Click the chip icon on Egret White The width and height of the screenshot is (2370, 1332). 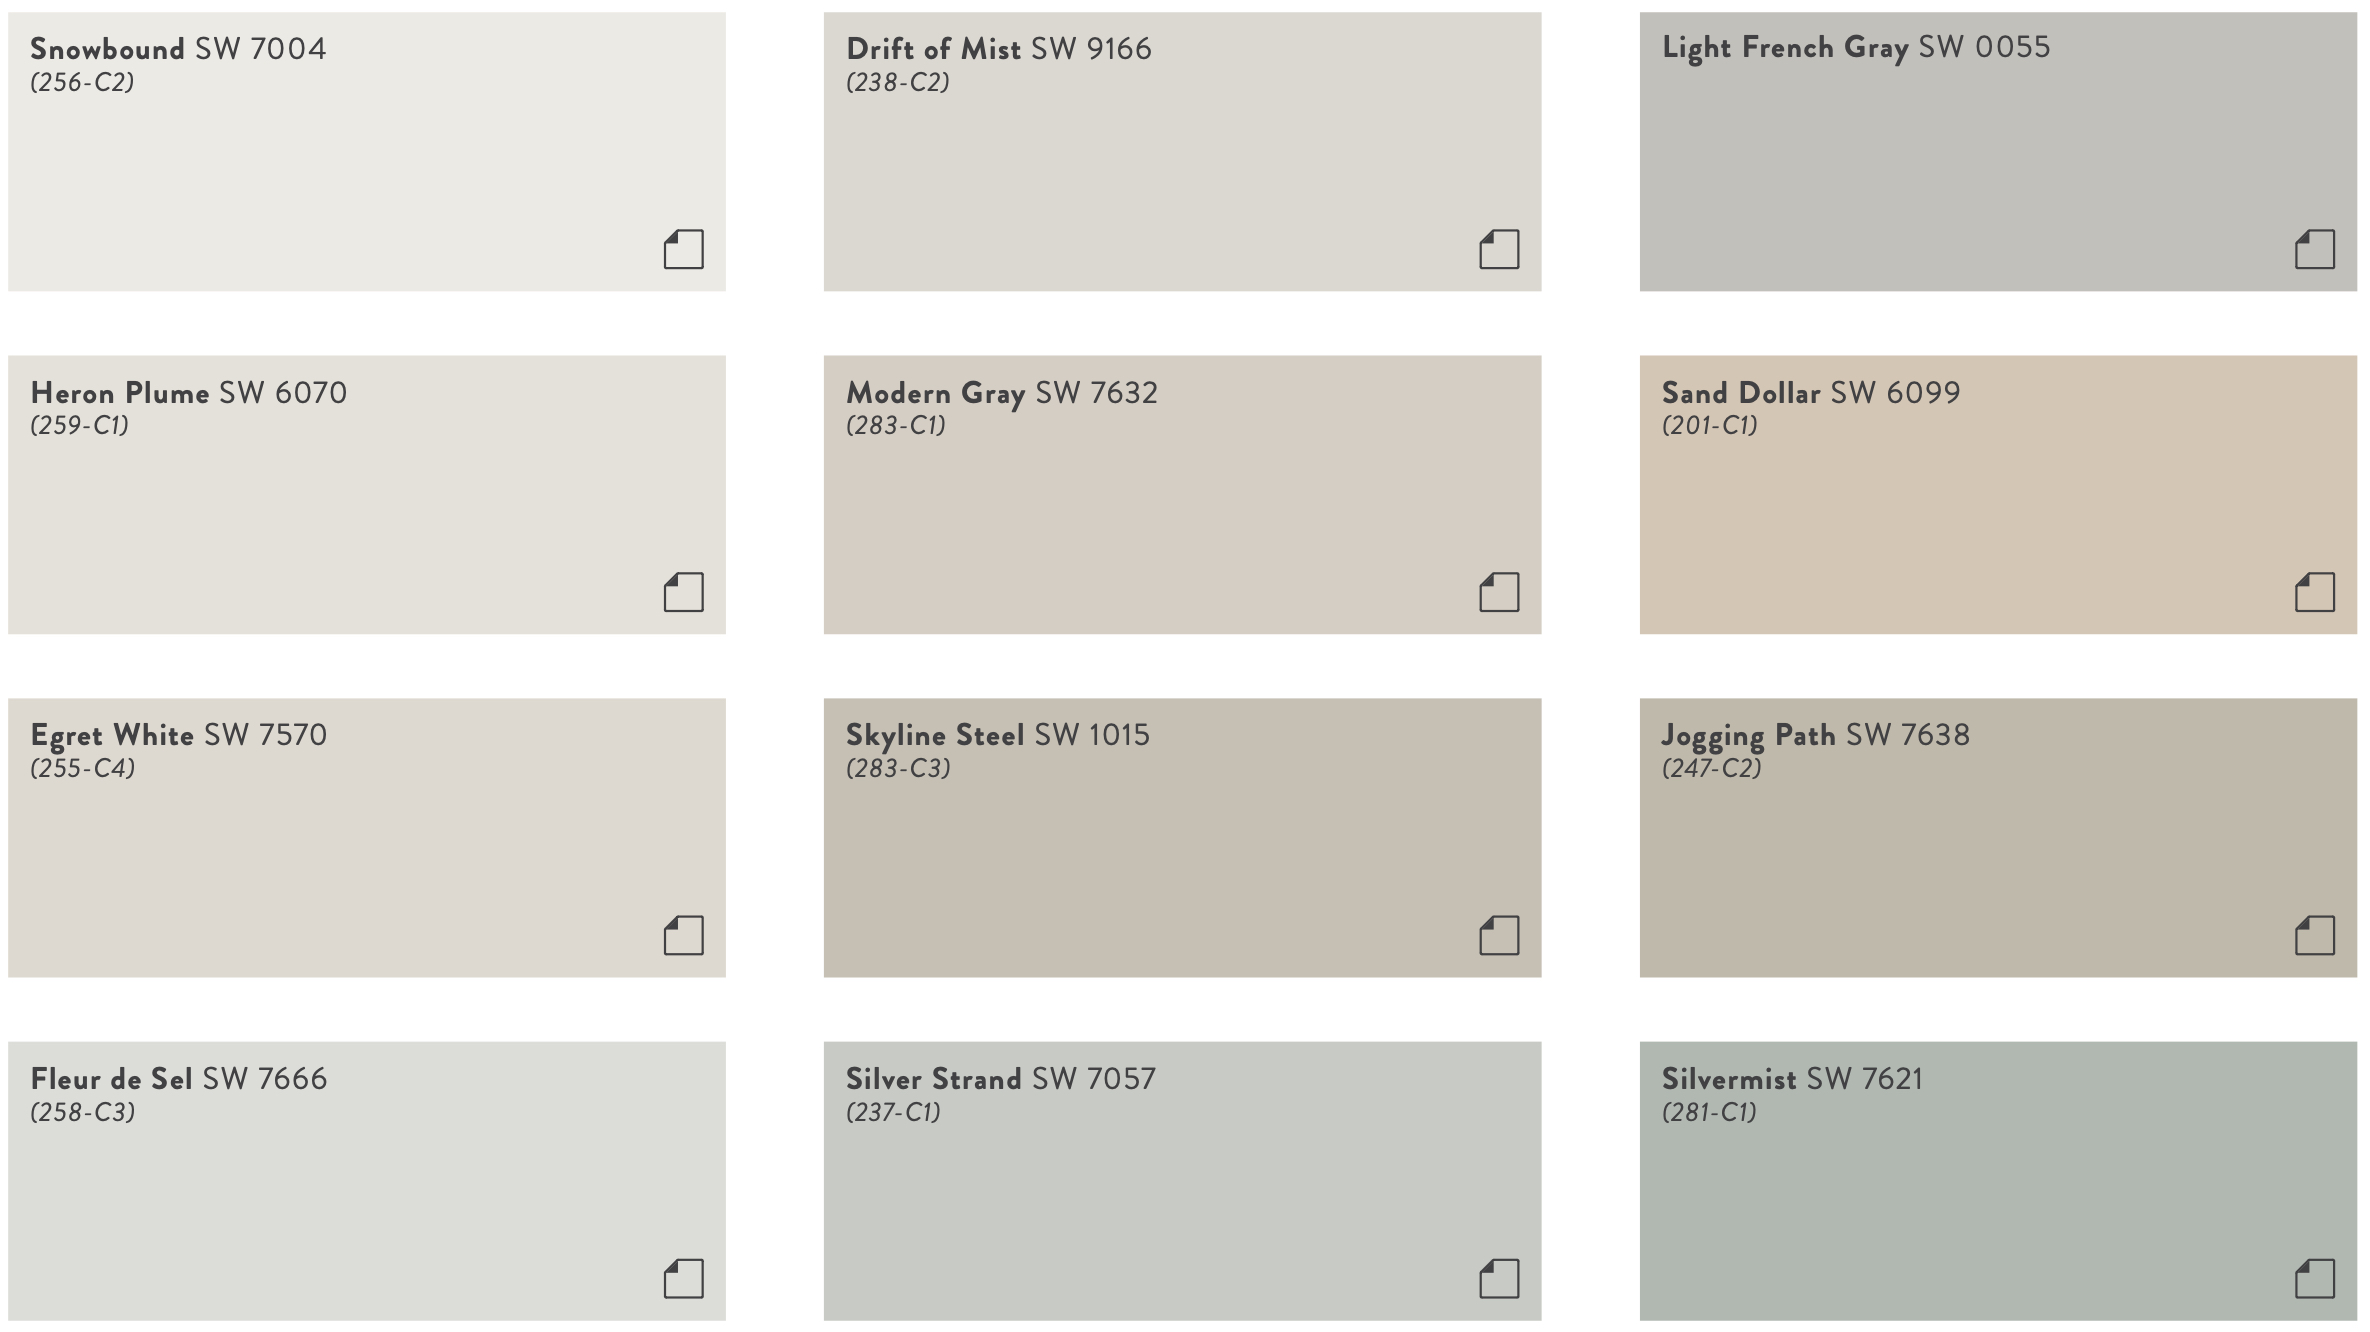click(684, 935)
